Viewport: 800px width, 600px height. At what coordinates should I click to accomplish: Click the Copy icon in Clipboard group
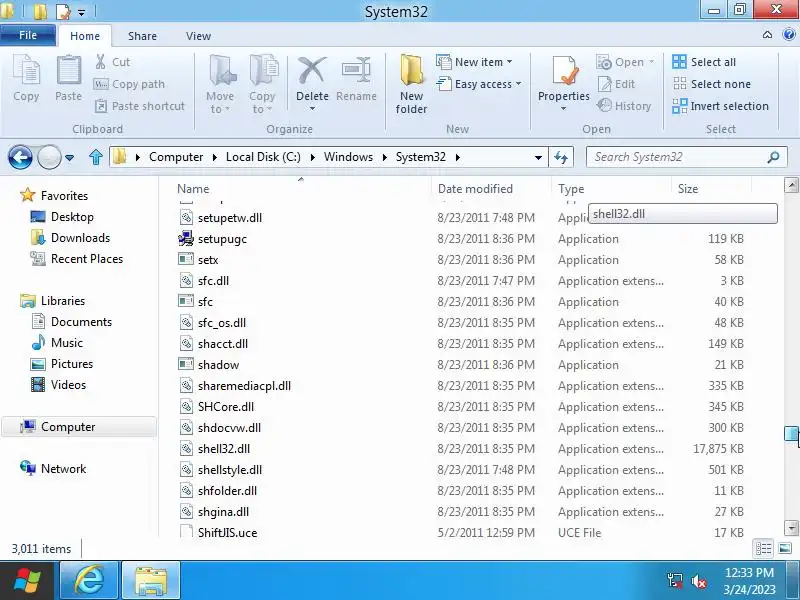coord(26,69)
